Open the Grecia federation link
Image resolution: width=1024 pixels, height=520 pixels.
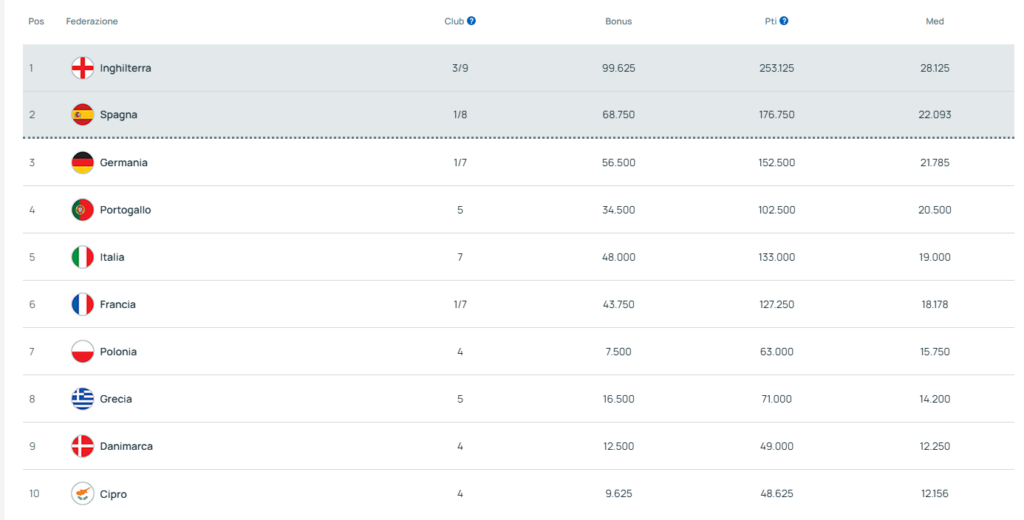[116, 399]
